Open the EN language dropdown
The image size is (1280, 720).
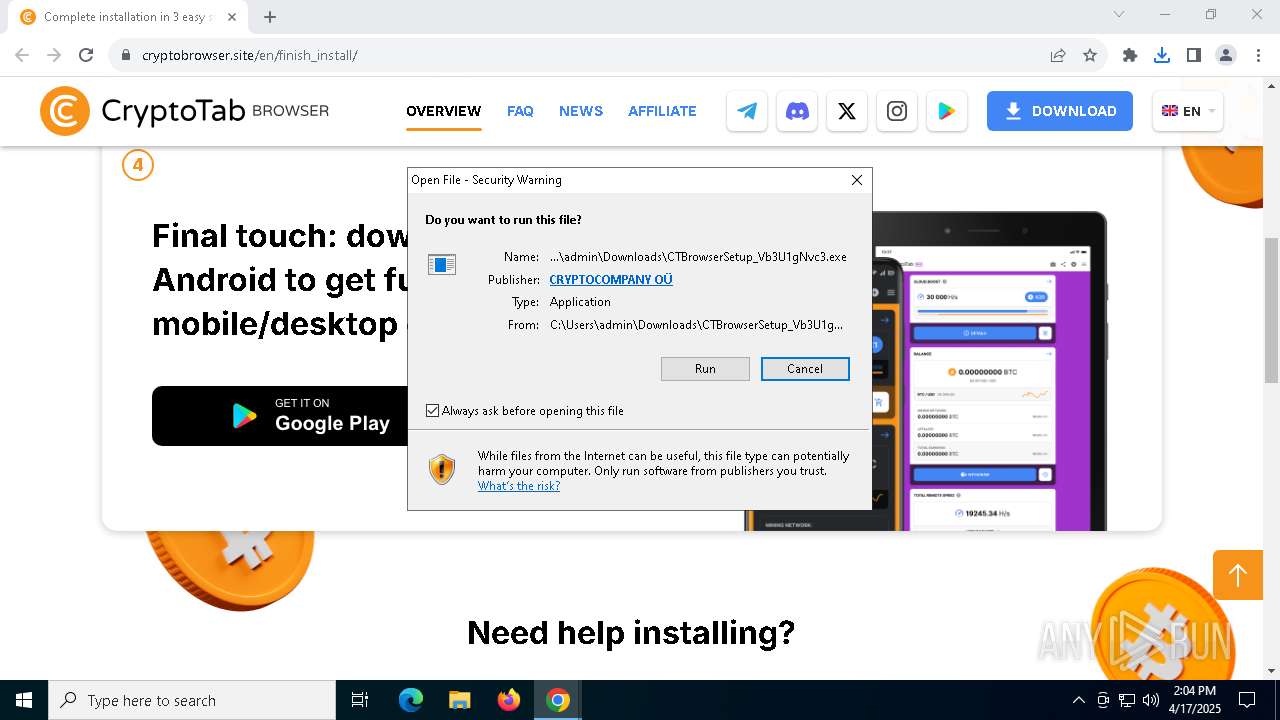1188,111
